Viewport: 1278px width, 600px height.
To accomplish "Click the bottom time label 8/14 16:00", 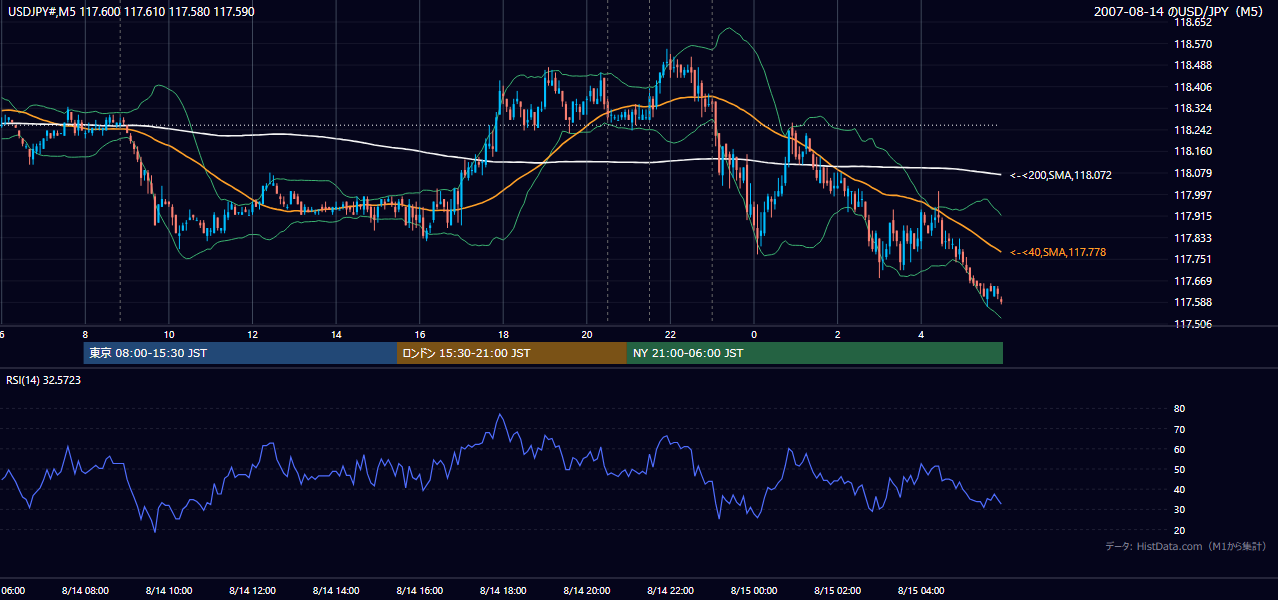I will pos(419,591).
